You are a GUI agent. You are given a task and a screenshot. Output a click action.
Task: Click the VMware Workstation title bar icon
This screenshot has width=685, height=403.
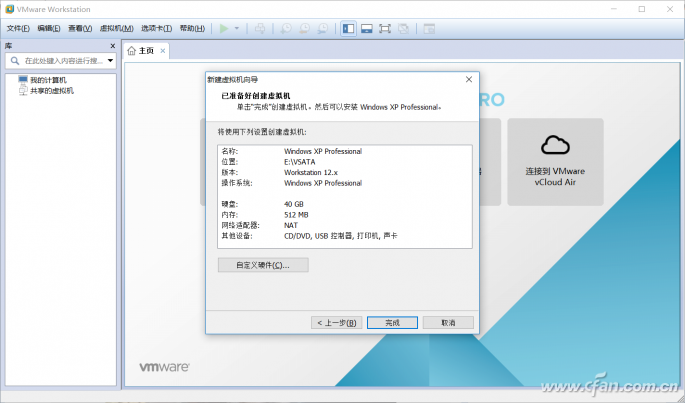tap(9, 9)
